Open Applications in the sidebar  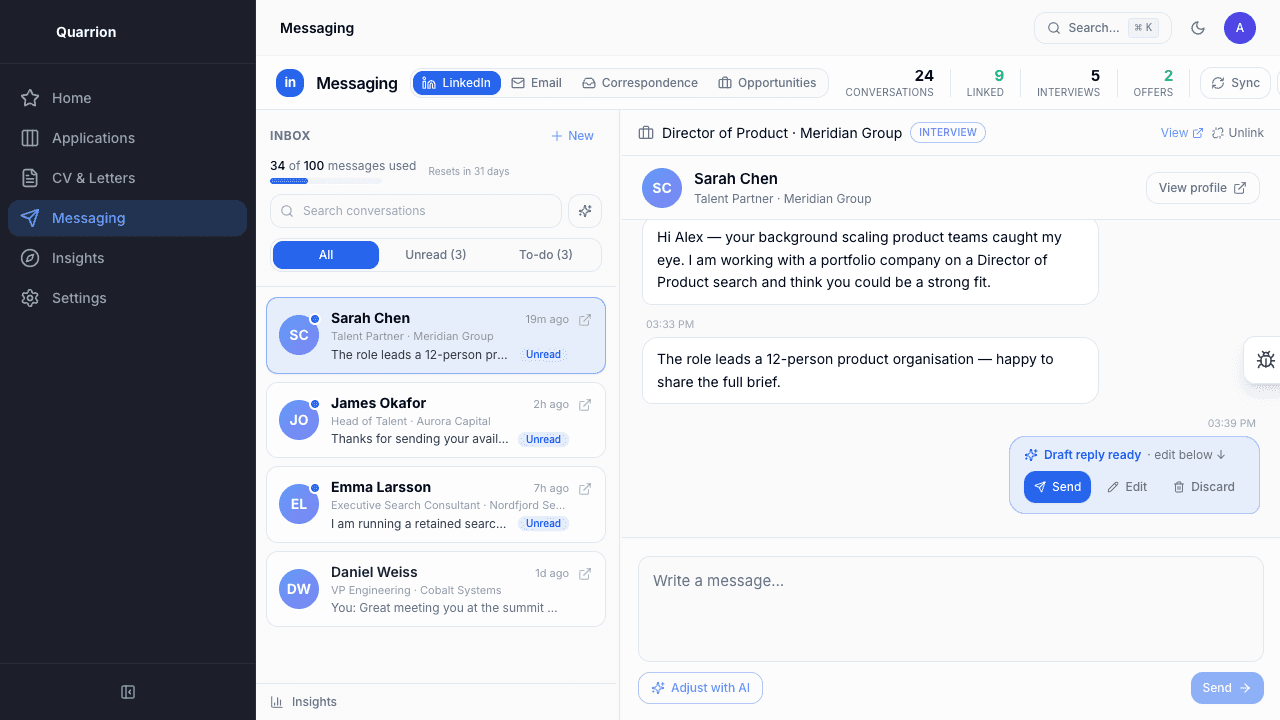pos(127,138)
